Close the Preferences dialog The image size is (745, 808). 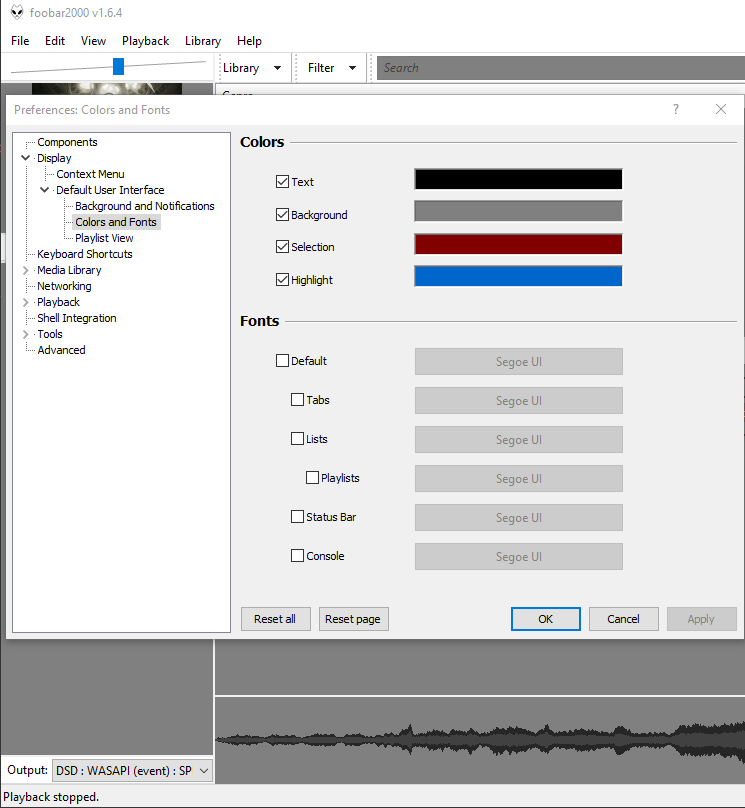pos(721,109)
